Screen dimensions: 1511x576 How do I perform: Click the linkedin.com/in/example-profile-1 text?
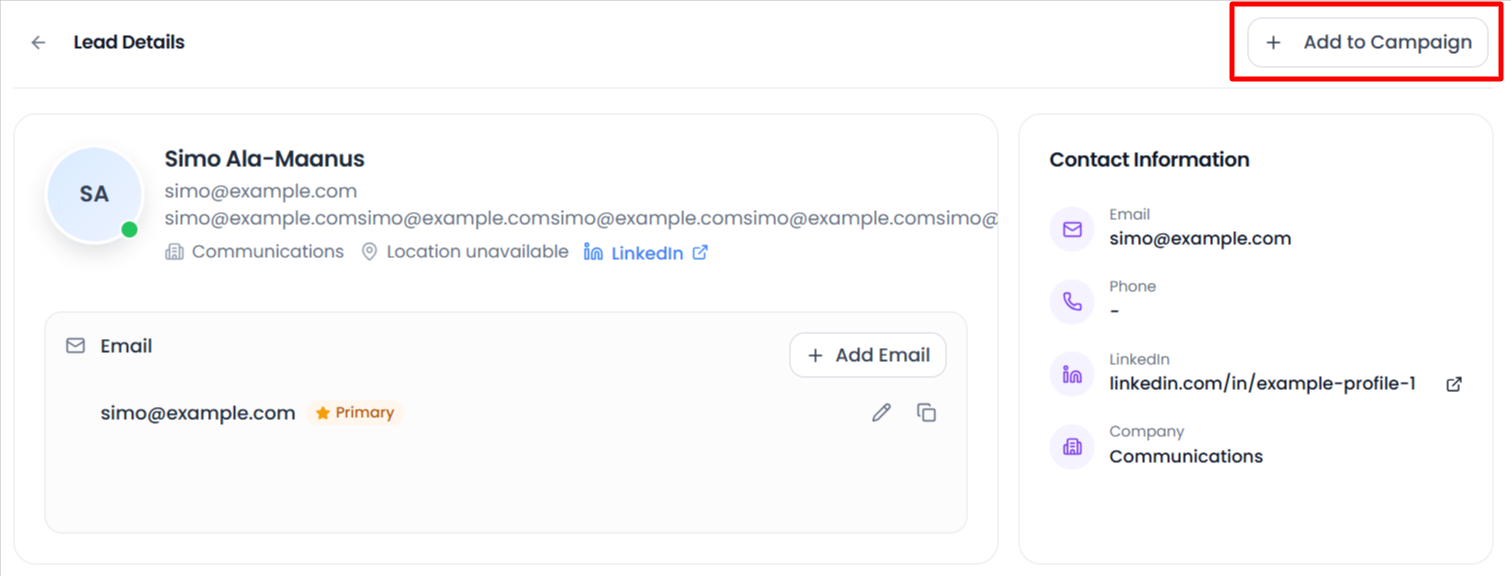click(1262, 384)
